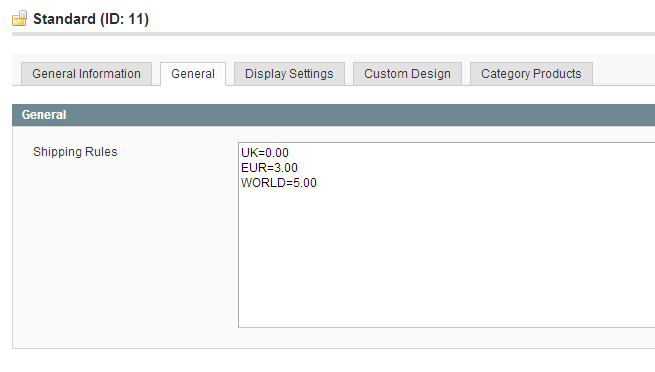Click the 5.00 value in WORLD rule
Viewport: 655px width, 372px height.
pyautogui.click(x=305, y=183)
